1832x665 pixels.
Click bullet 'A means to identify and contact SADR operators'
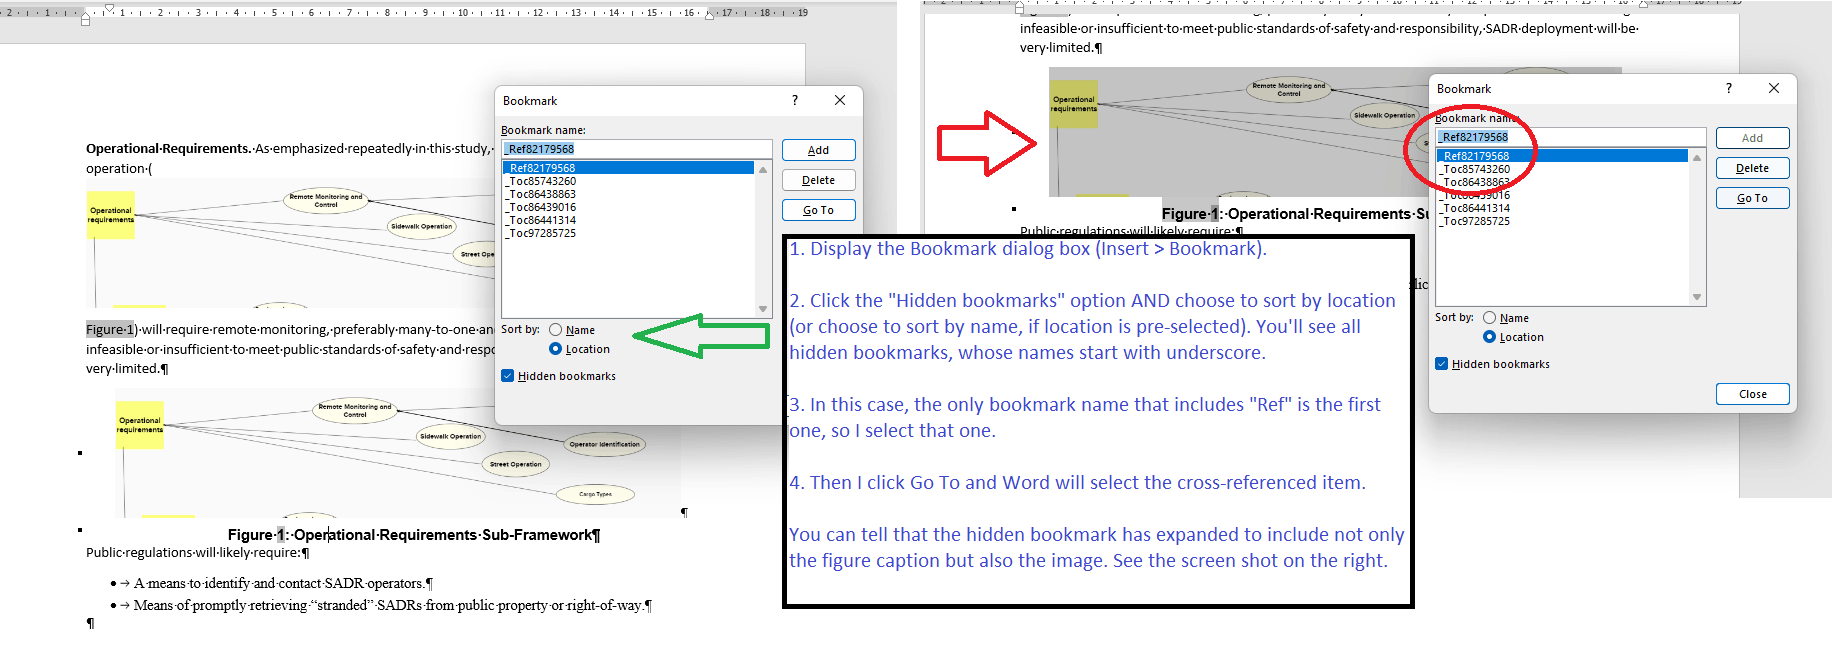(278, 583)
